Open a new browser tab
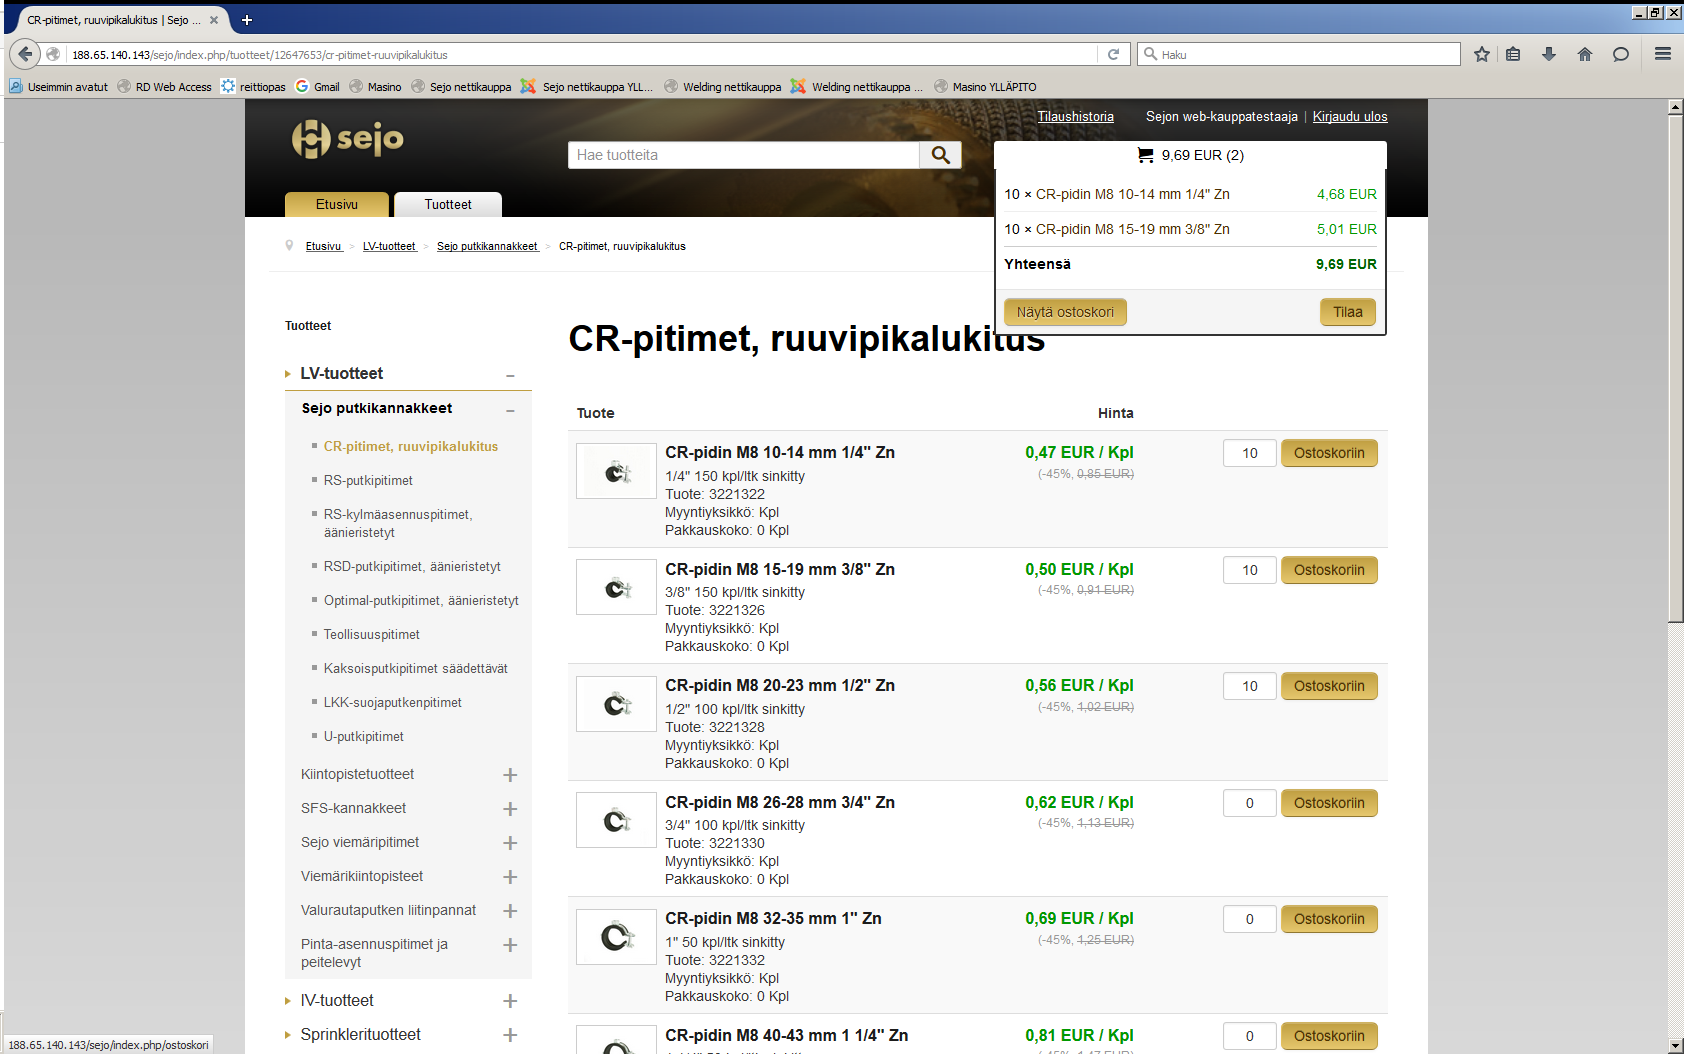Screen dimensions: 1684x1054 (x=247, y=19)
